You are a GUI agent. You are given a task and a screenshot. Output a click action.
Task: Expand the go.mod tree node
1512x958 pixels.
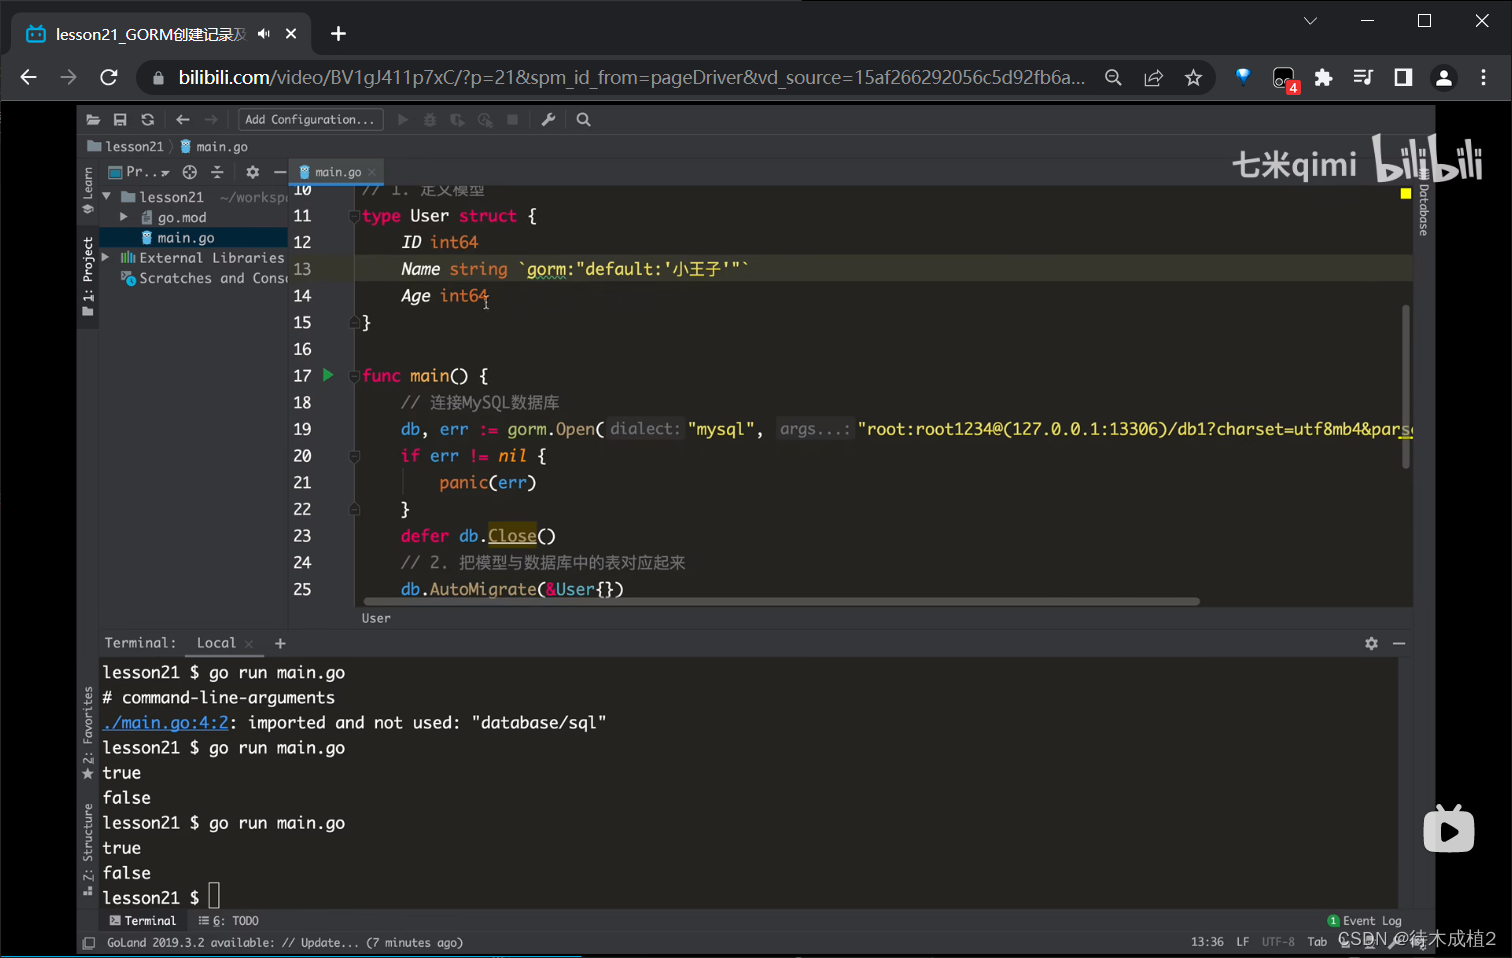coord(124,217)
